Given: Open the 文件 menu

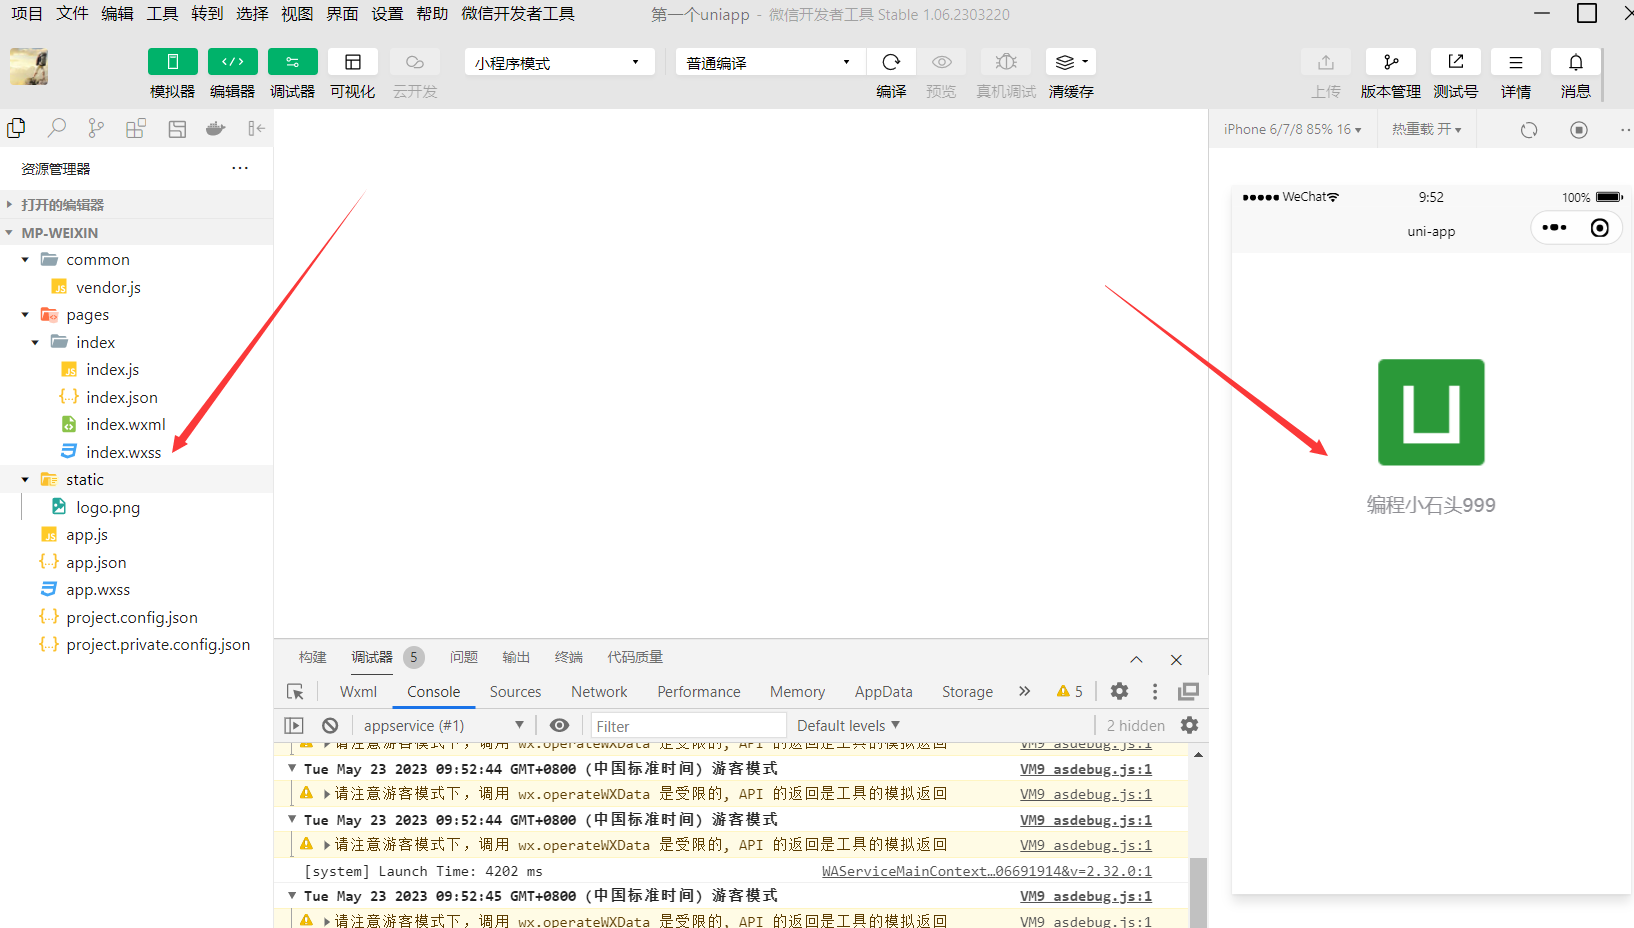Looking at the screenshot, I should 72,14.
